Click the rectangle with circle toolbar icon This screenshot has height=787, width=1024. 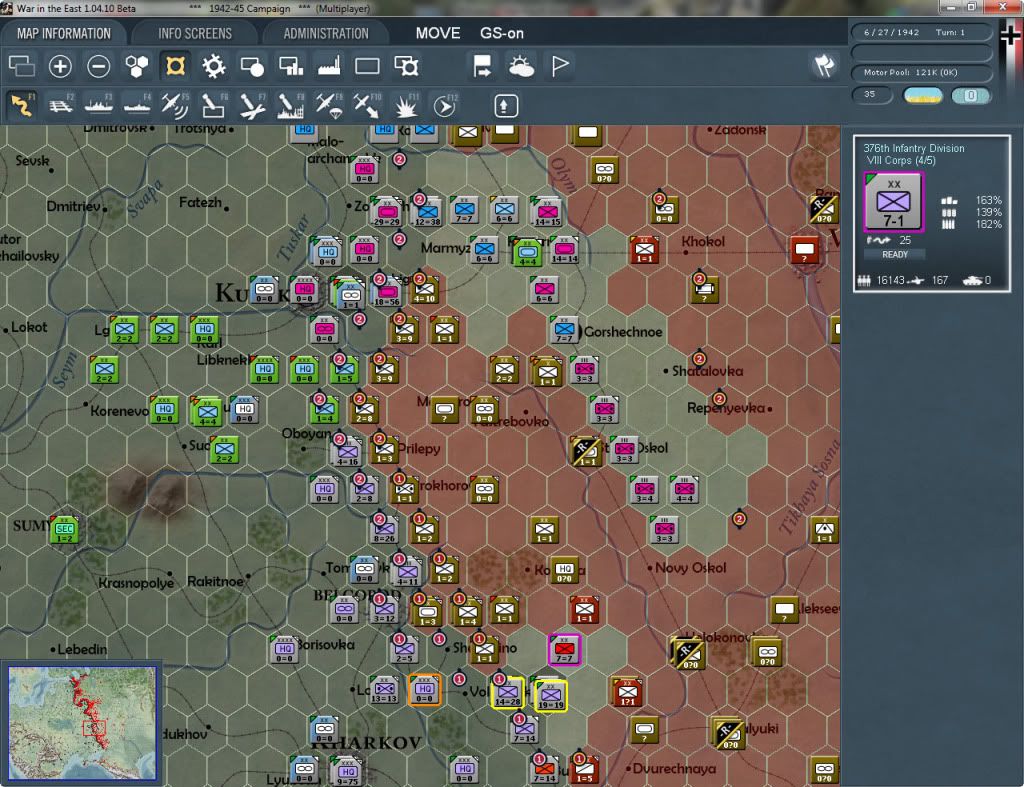(252, 66)
